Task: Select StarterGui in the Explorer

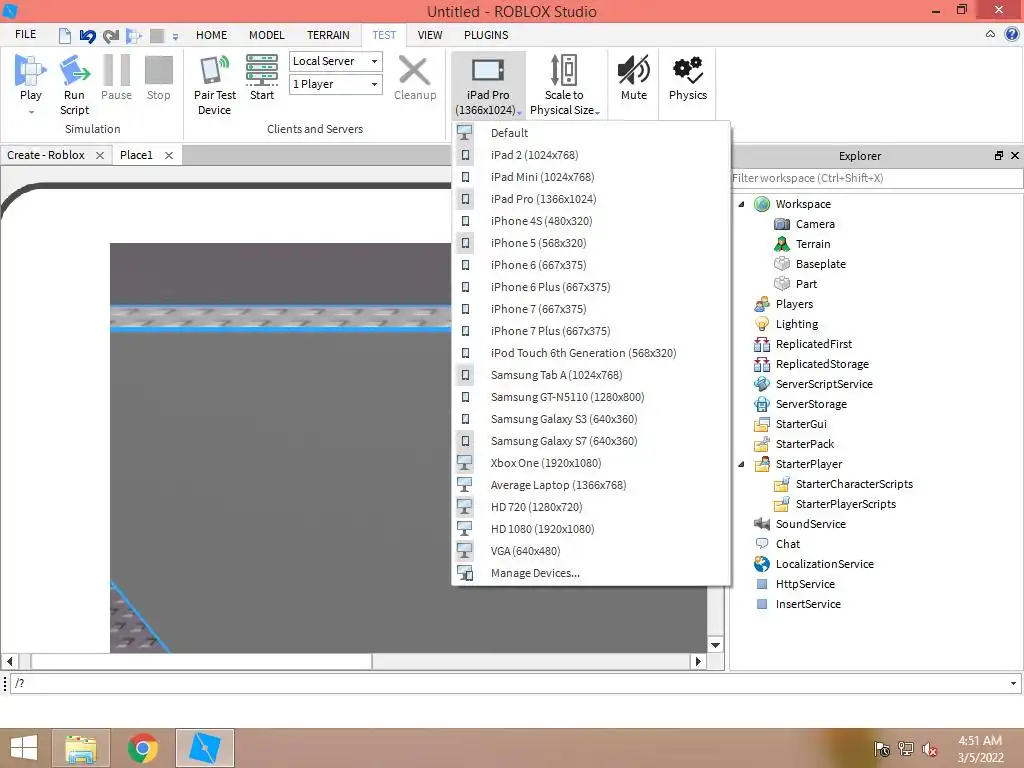Action: click(801, 424)
